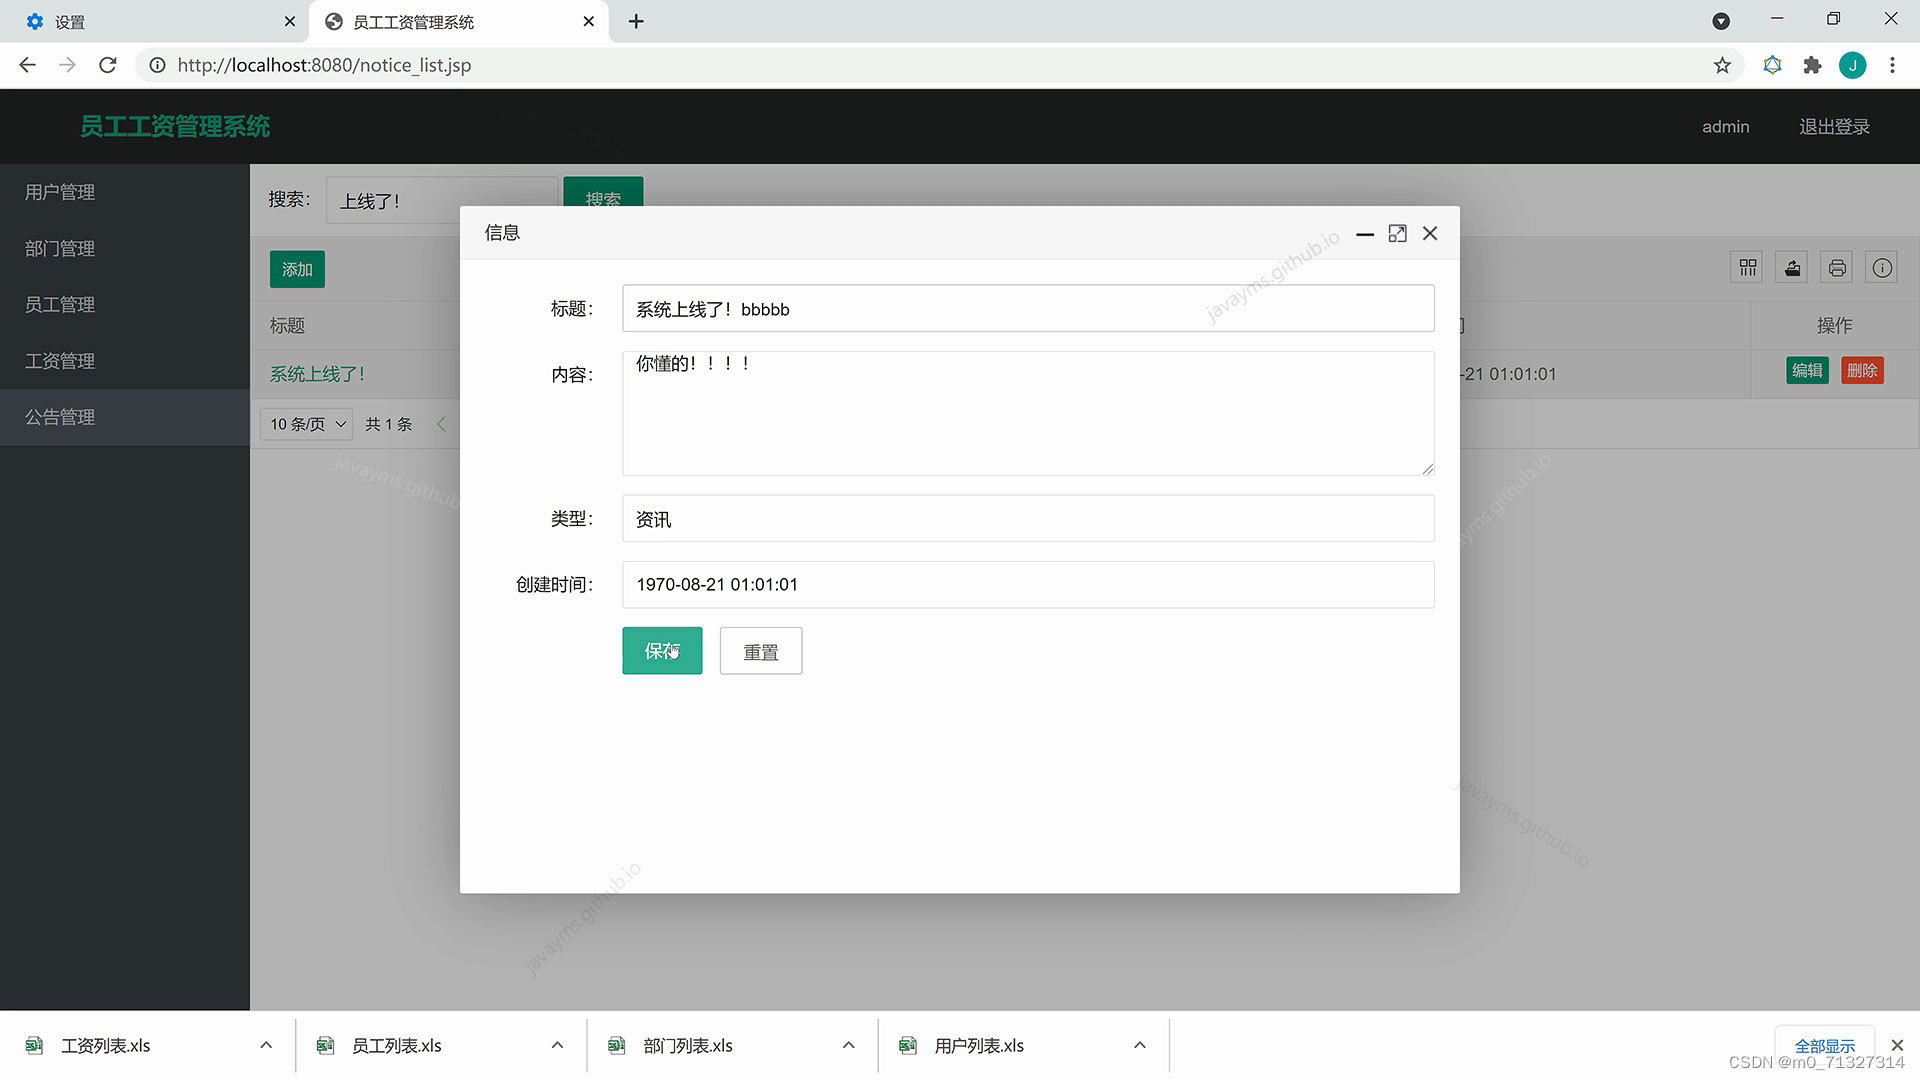Image resolution: width=1920 pixels, height=1080 pixels.
Task: Click the export data icon
Action: pos(1791,267)
